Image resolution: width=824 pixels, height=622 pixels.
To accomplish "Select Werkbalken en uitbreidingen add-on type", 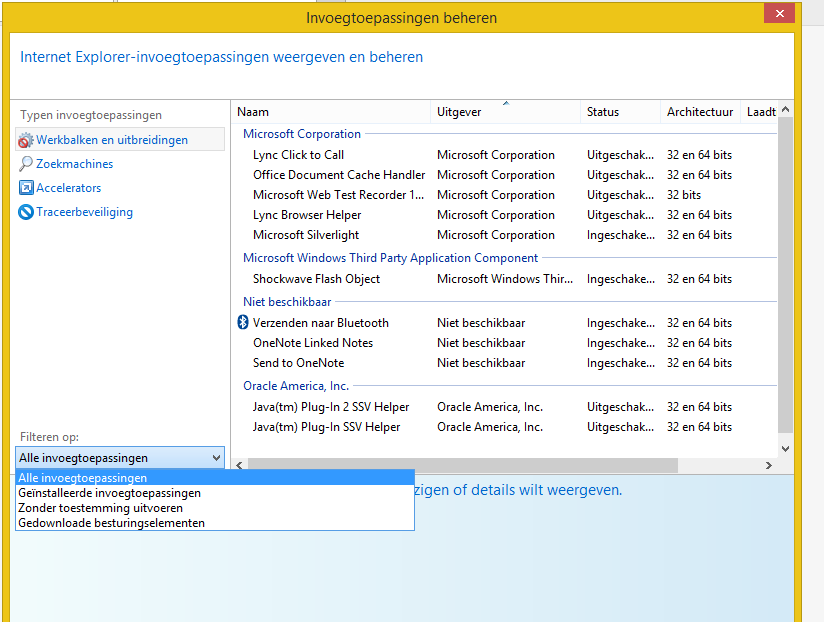I will pos(120,140).
